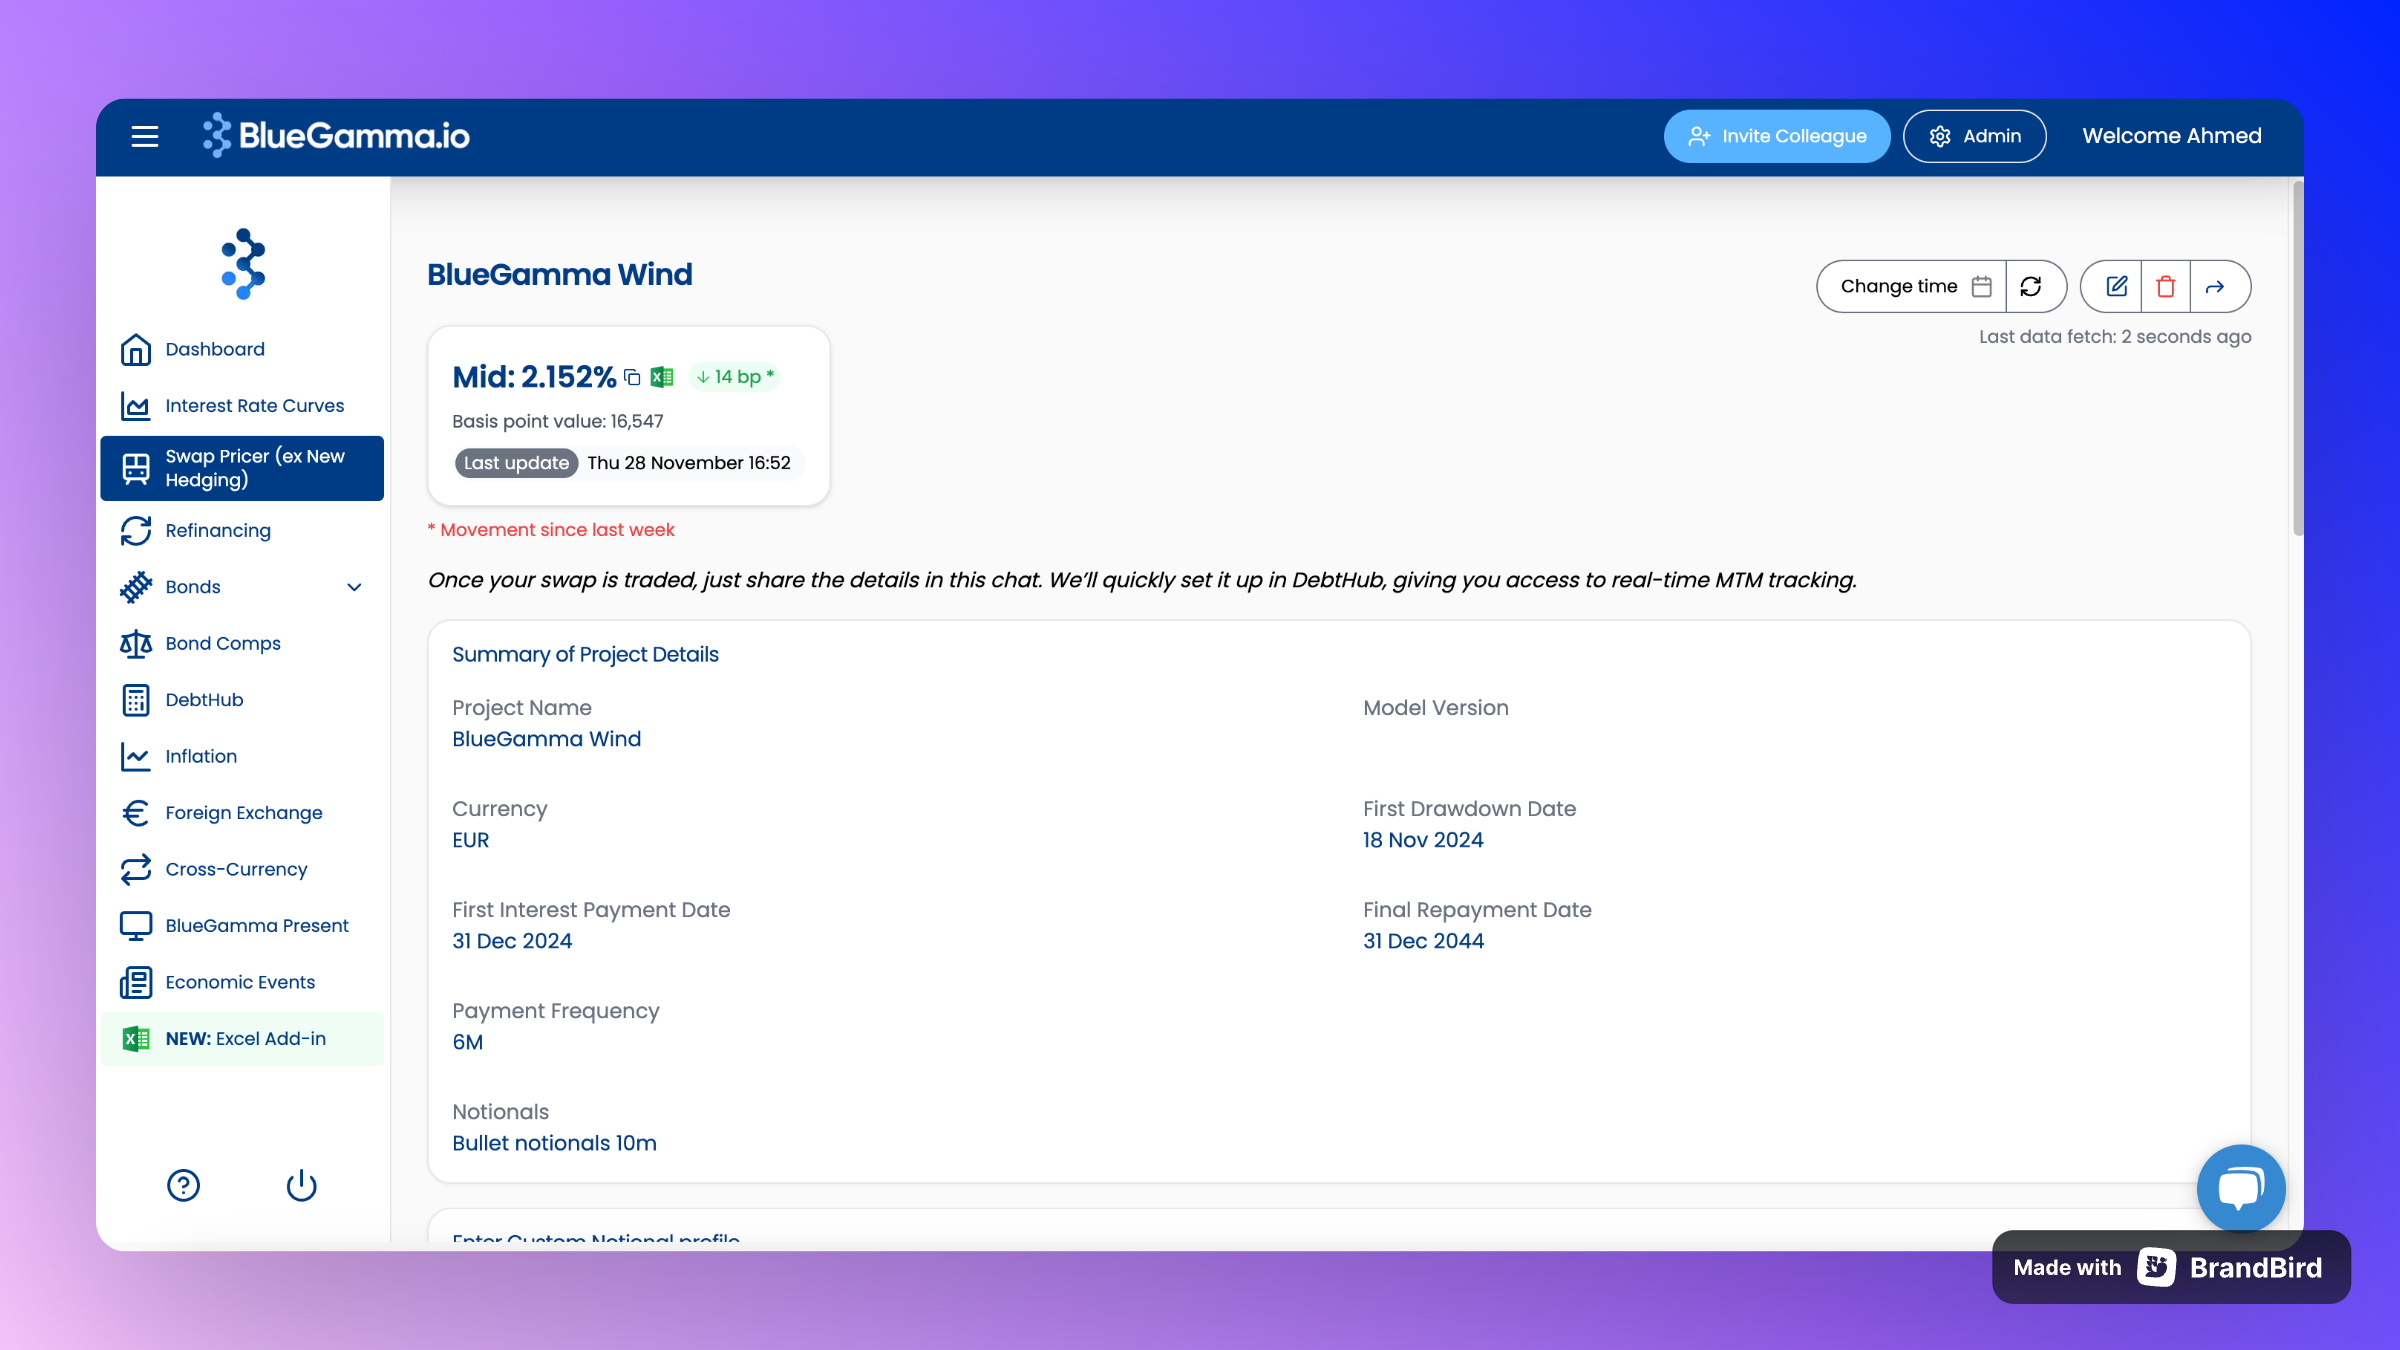Copy the mid rate value
The image size is (2400, 1350).
pyautogui.click(x=632, y=377)
